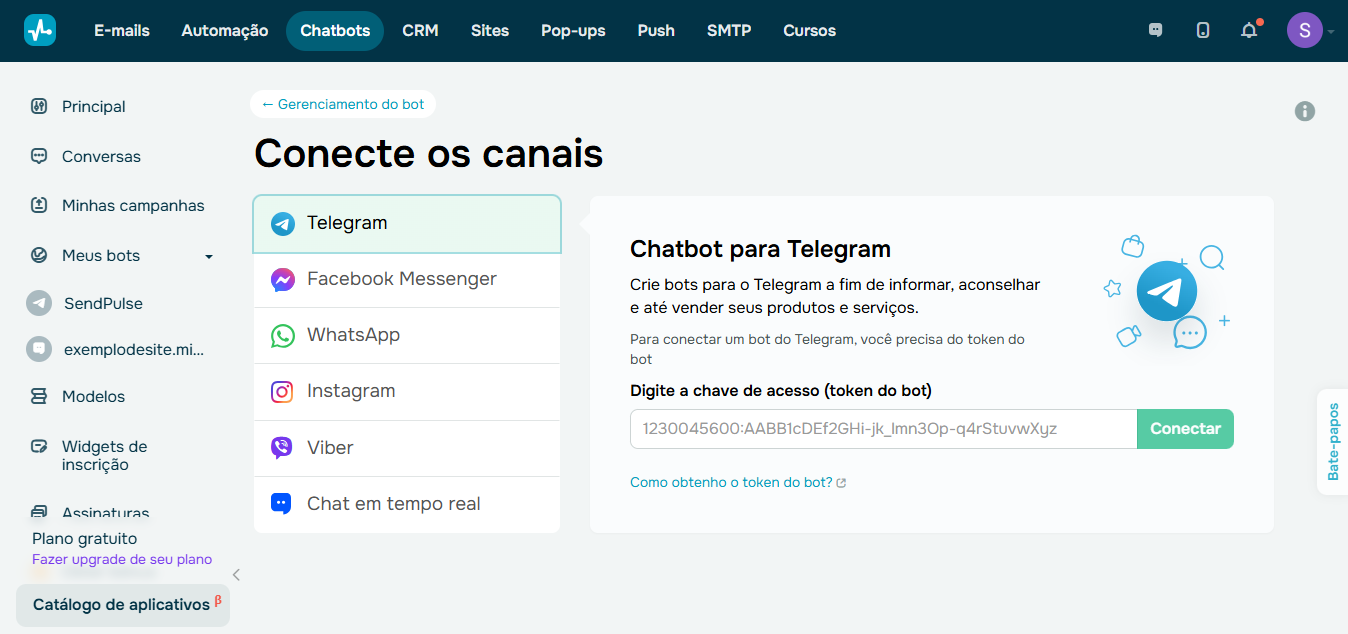Screen dimensions: 1348x634
Task: Click the Meus bots sidebar icon
Action: click(39, 255)
